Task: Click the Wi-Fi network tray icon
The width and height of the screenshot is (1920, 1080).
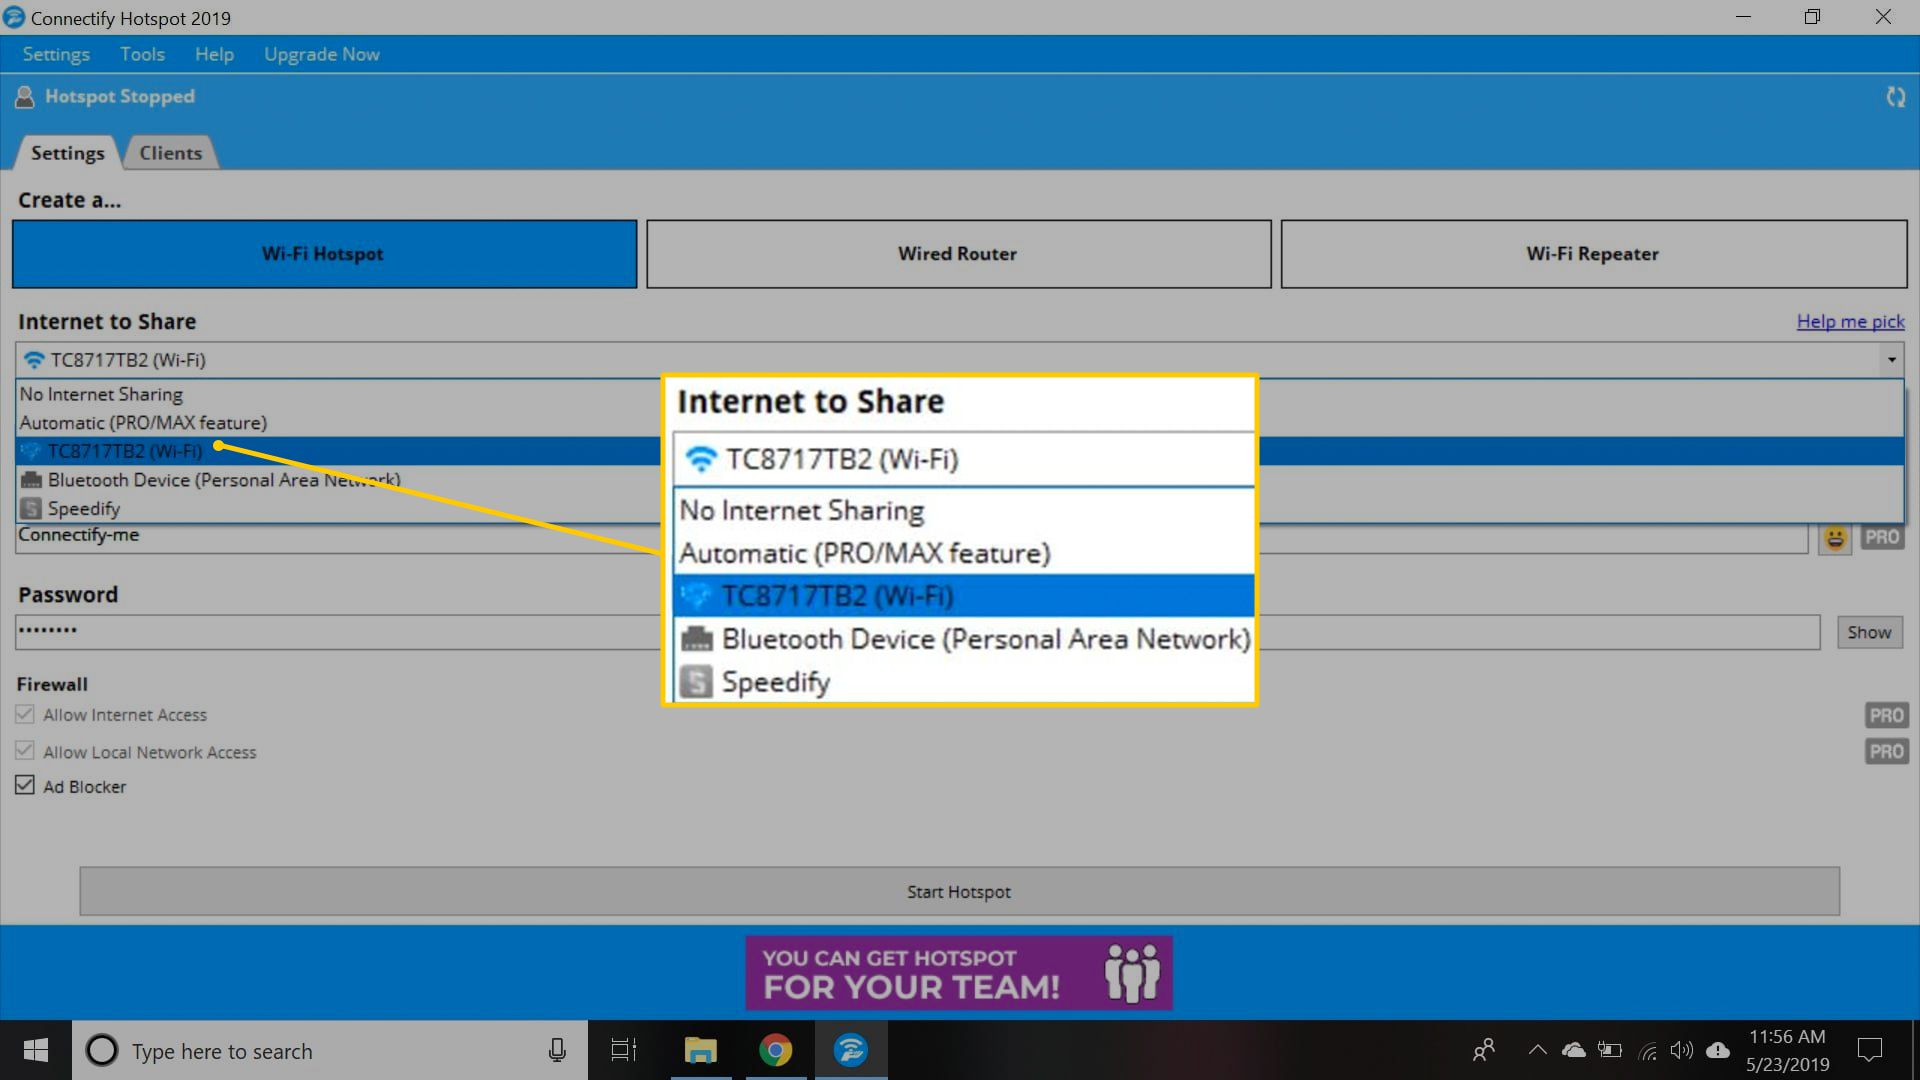Action: [1647, 1050]
